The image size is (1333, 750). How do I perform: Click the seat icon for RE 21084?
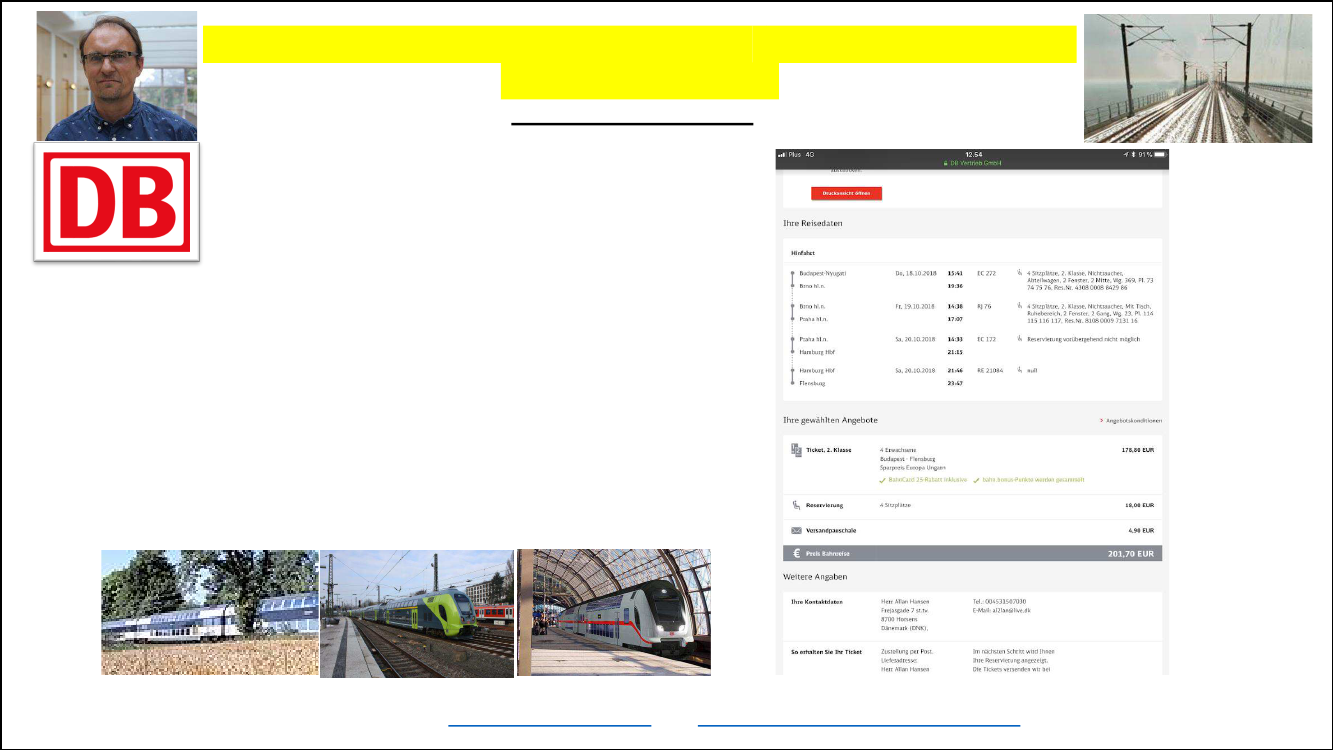[1019, 370]
